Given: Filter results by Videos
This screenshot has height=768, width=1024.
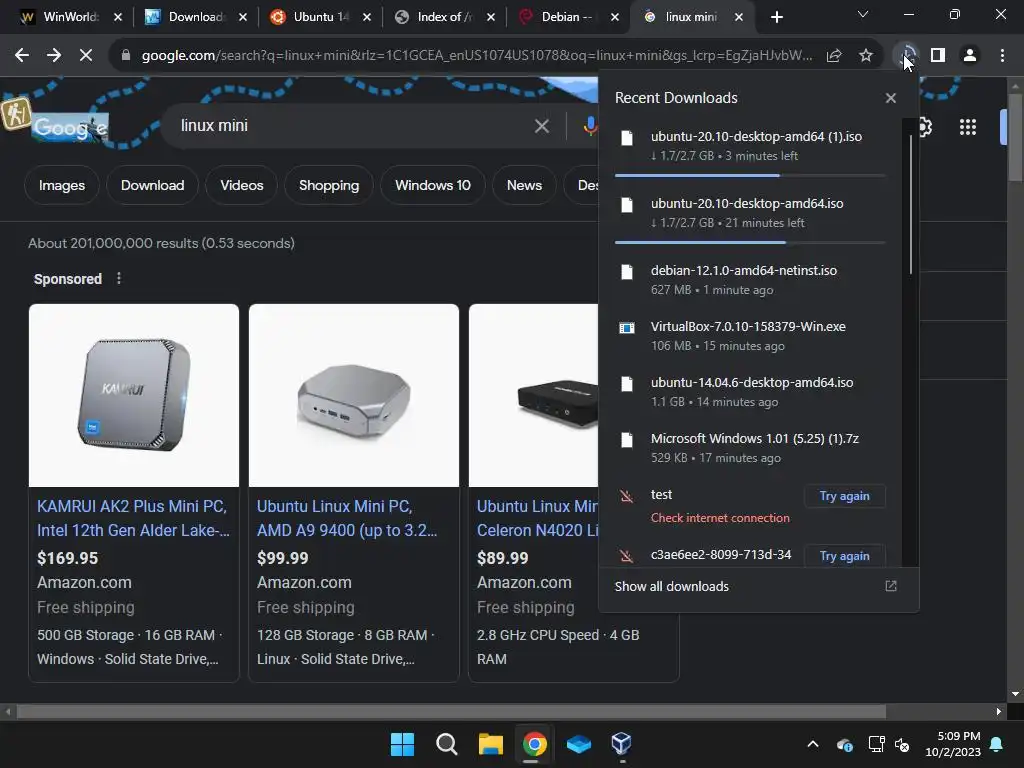Looking at the screenshot, I should [242, 185].
